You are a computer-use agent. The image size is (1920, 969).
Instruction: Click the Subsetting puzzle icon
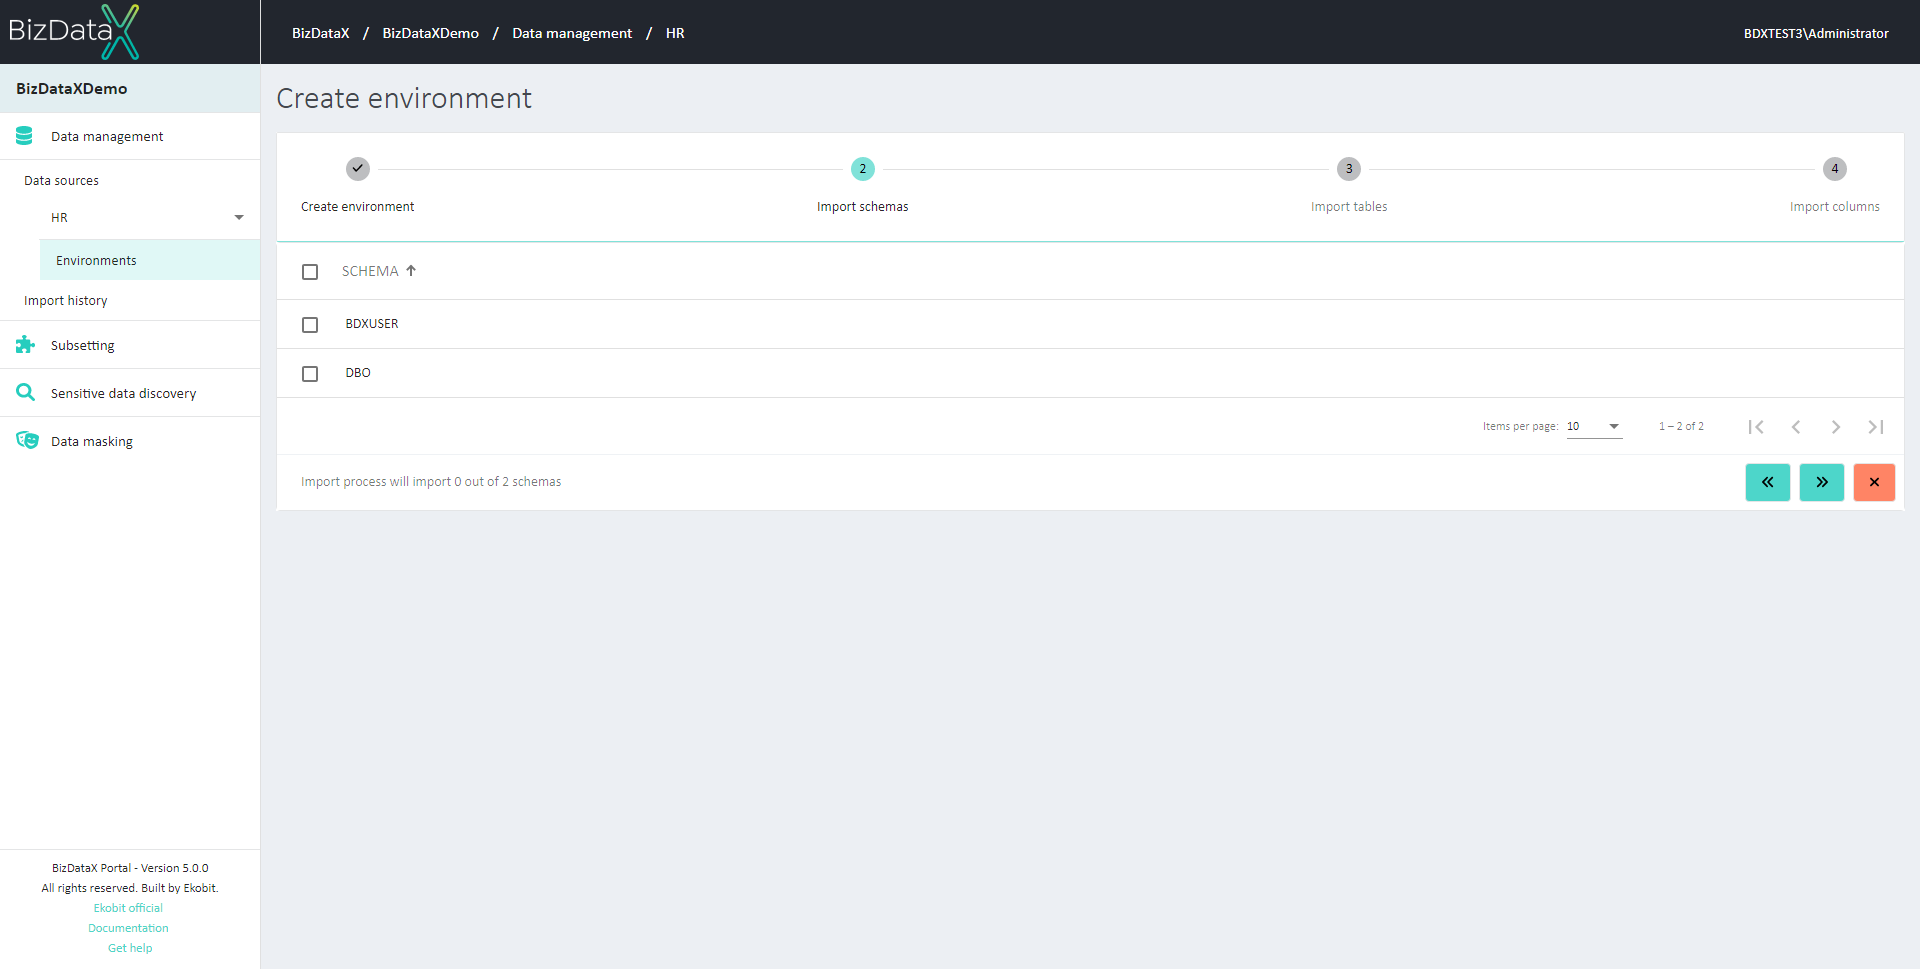point(25,345)
